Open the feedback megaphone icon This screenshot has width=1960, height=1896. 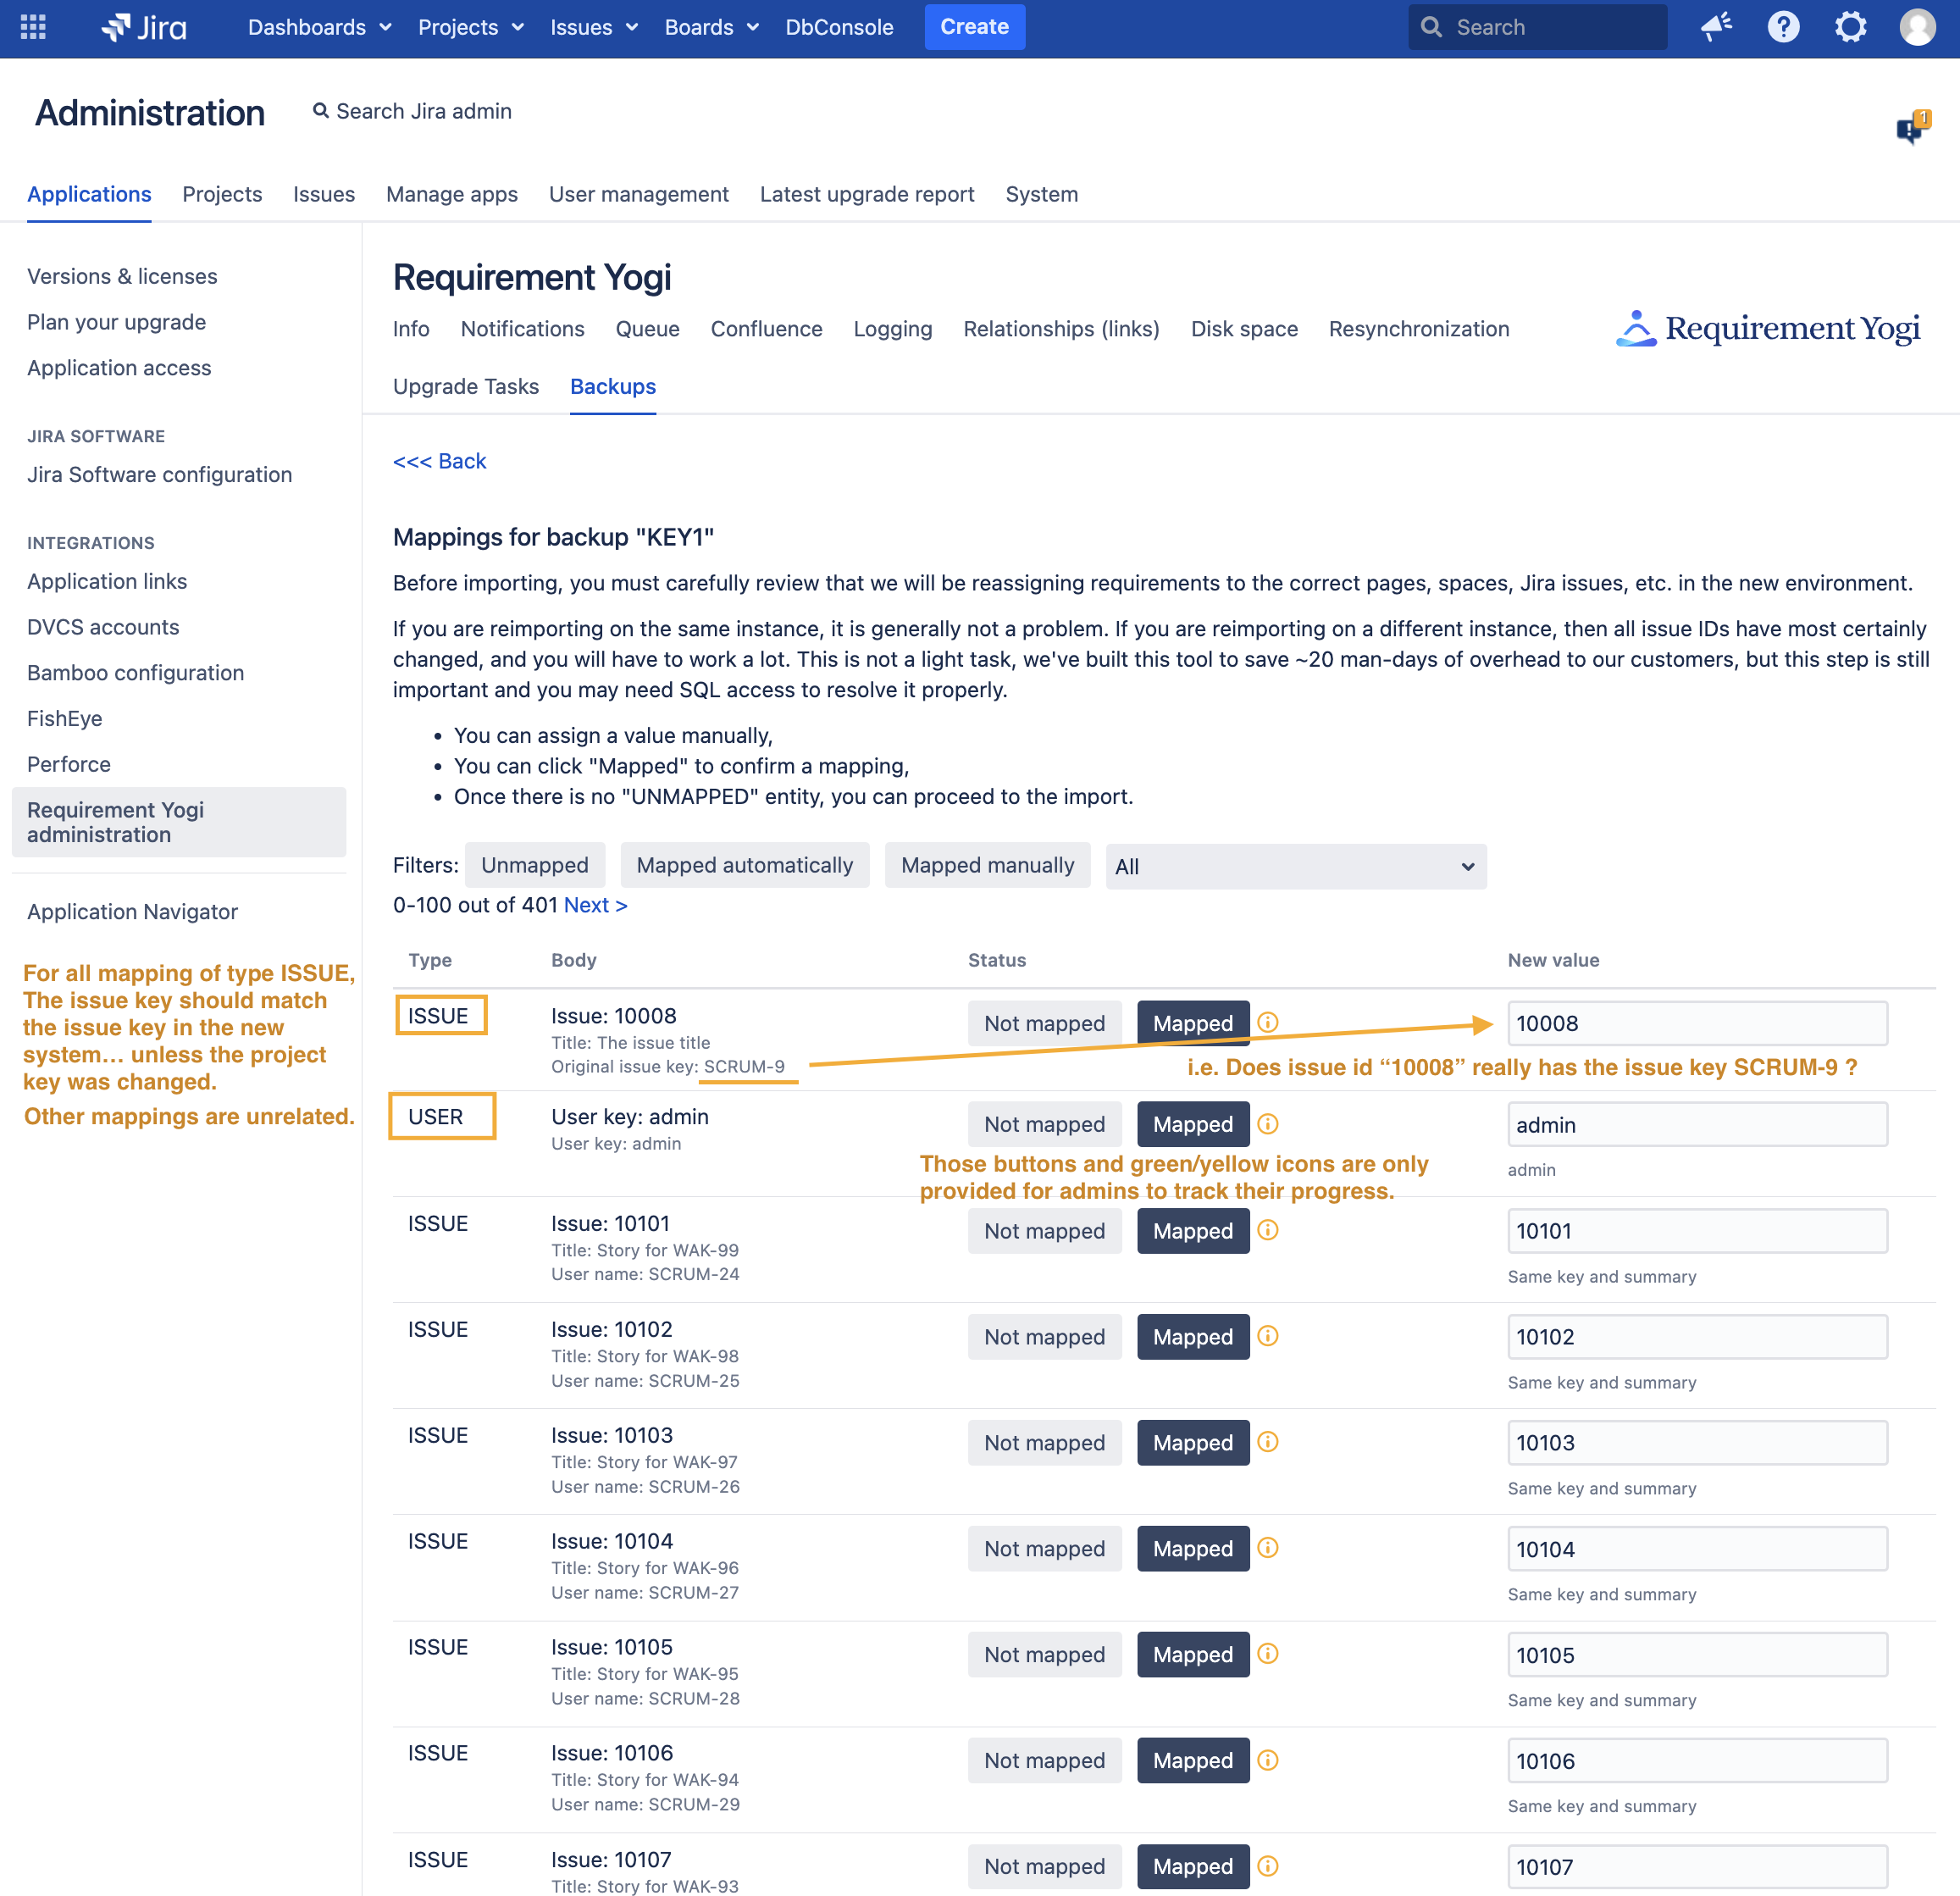pos(1715,27)
